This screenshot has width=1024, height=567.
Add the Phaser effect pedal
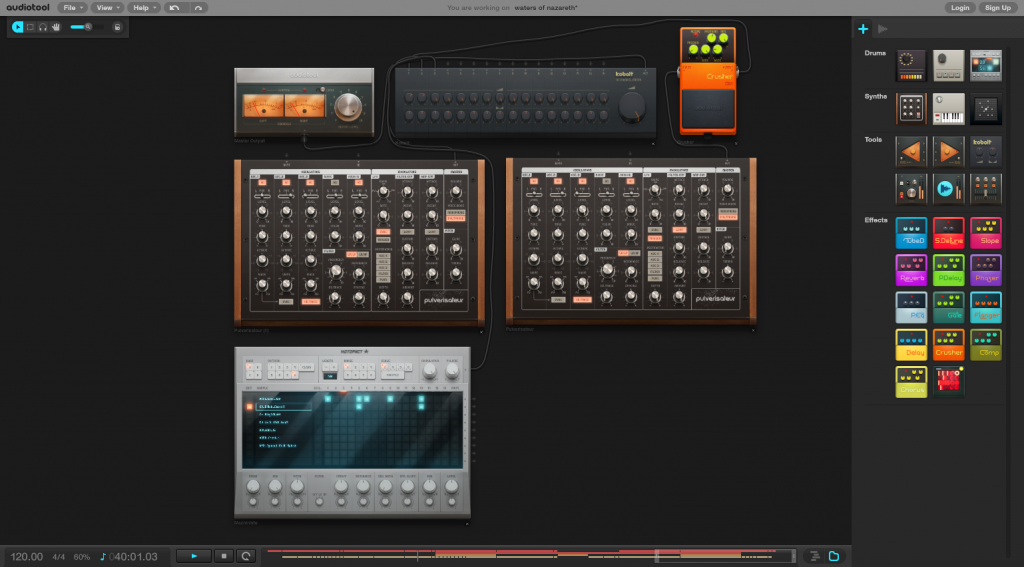[985, 270]
